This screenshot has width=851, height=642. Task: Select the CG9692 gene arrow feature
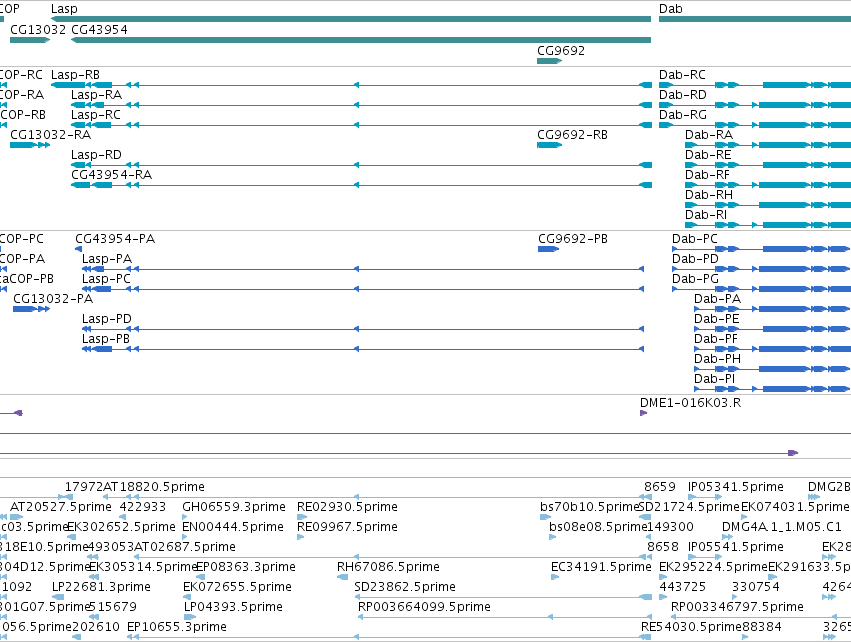point(549,61)
